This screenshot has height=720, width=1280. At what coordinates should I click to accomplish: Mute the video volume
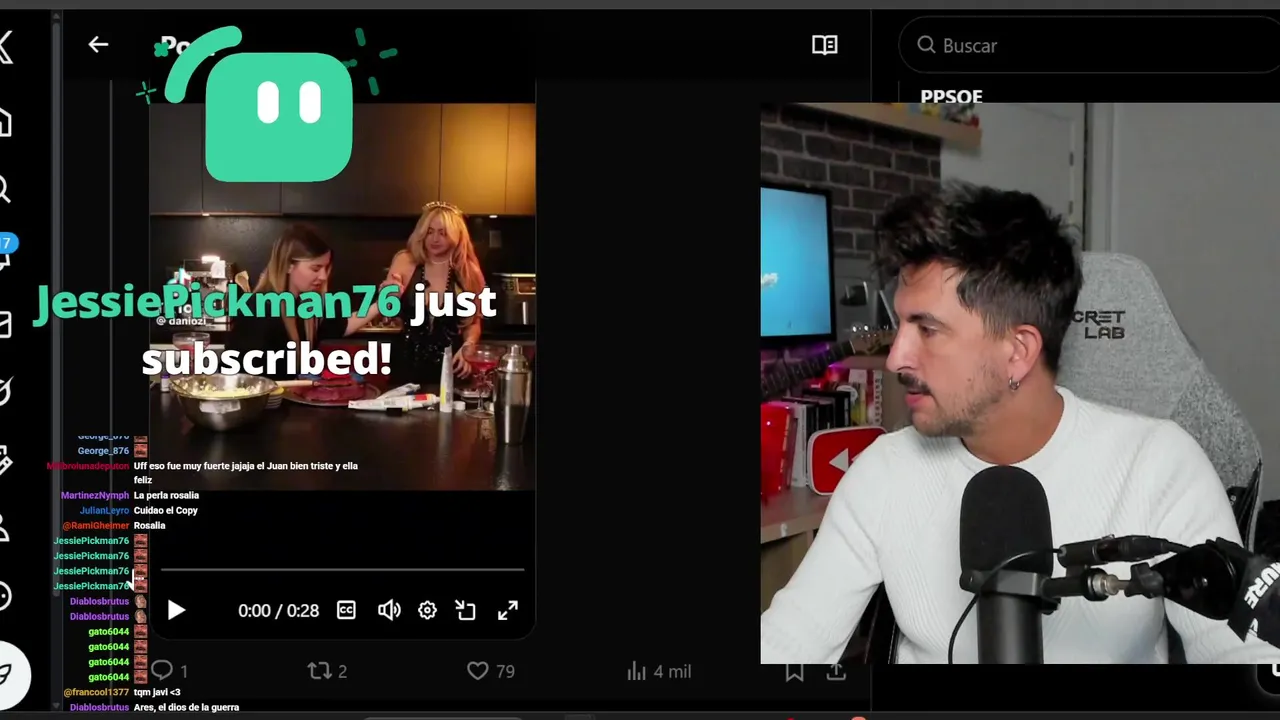point(389,610)
